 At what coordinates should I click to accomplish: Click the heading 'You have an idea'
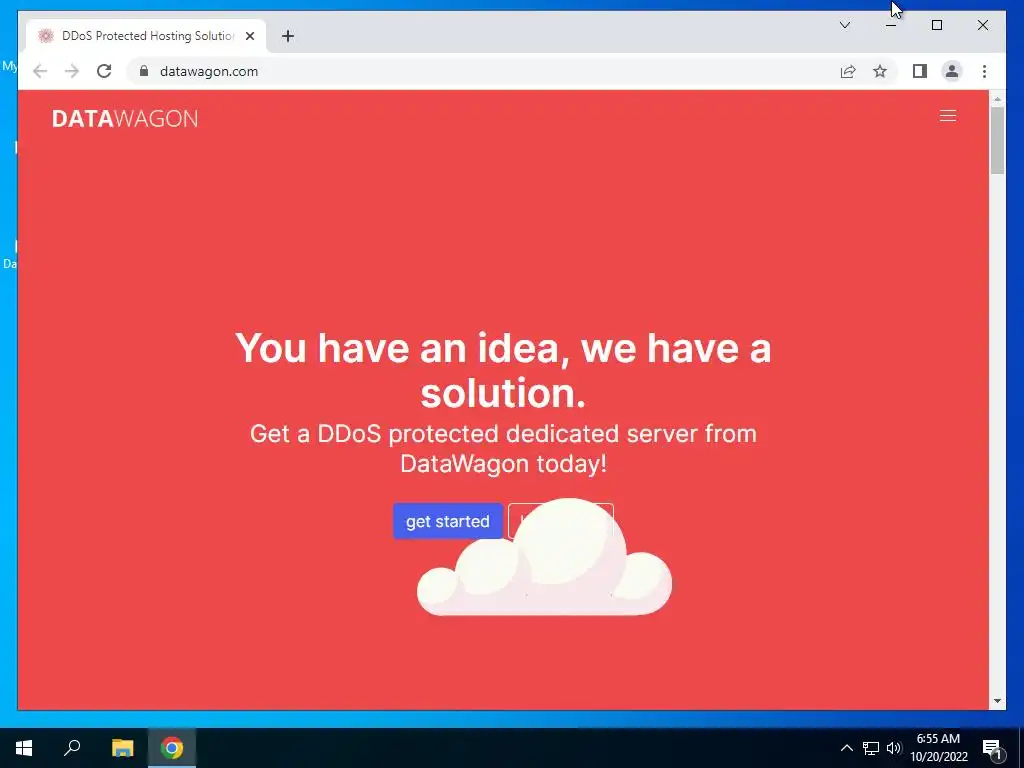503,370
